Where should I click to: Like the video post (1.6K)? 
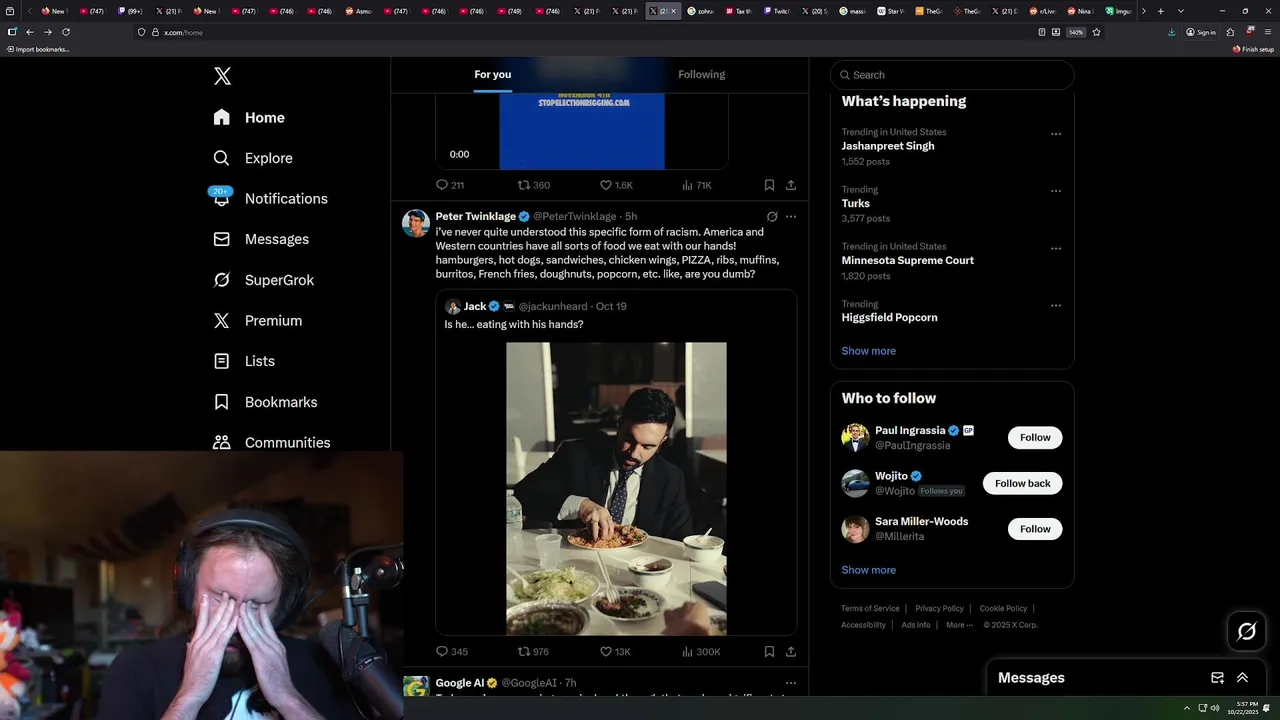(x=616, y=185)
